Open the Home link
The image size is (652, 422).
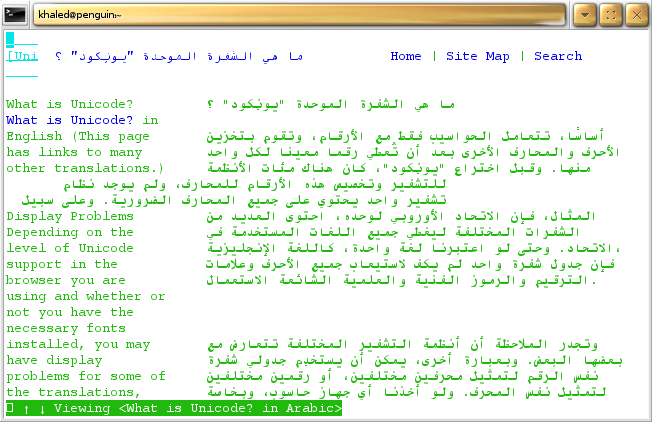coord(405,56)
